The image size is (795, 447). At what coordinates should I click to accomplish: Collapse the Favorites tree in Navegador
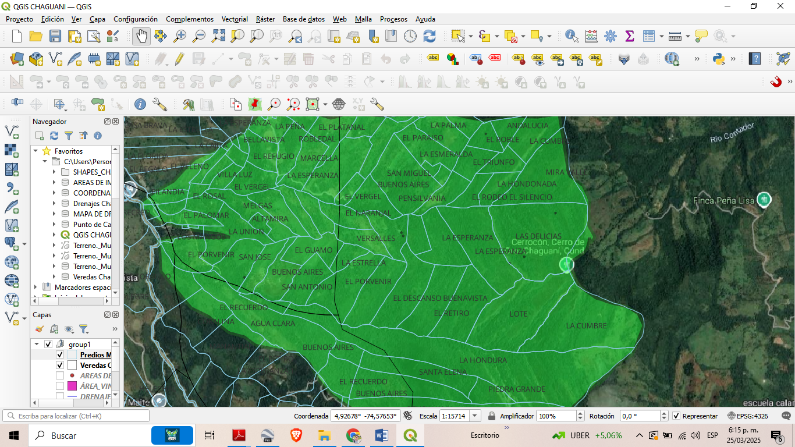click(34, 151)
